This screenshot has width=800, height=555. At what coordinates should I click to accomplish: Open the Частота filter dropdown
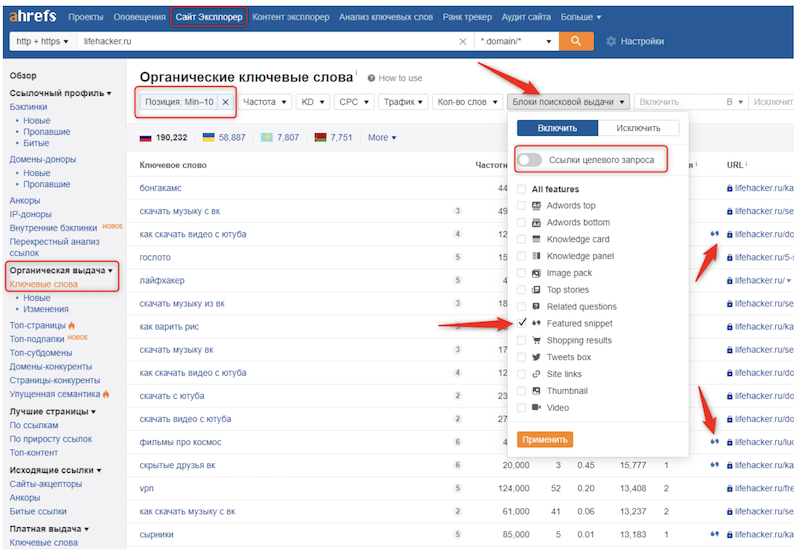point(265,102)
